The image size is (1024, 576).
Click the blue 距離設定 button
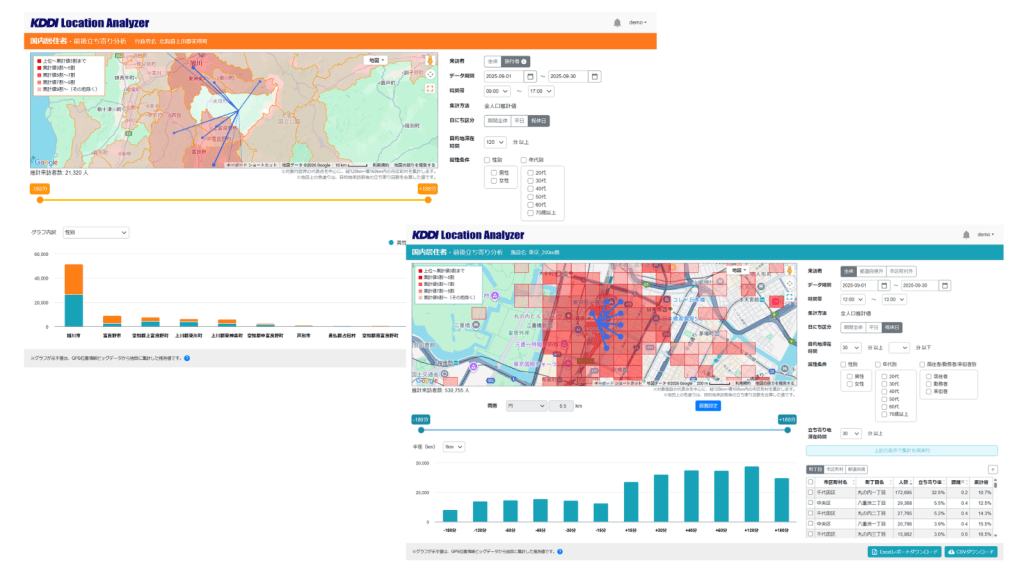pyautogui.click(x=708, y=406)
